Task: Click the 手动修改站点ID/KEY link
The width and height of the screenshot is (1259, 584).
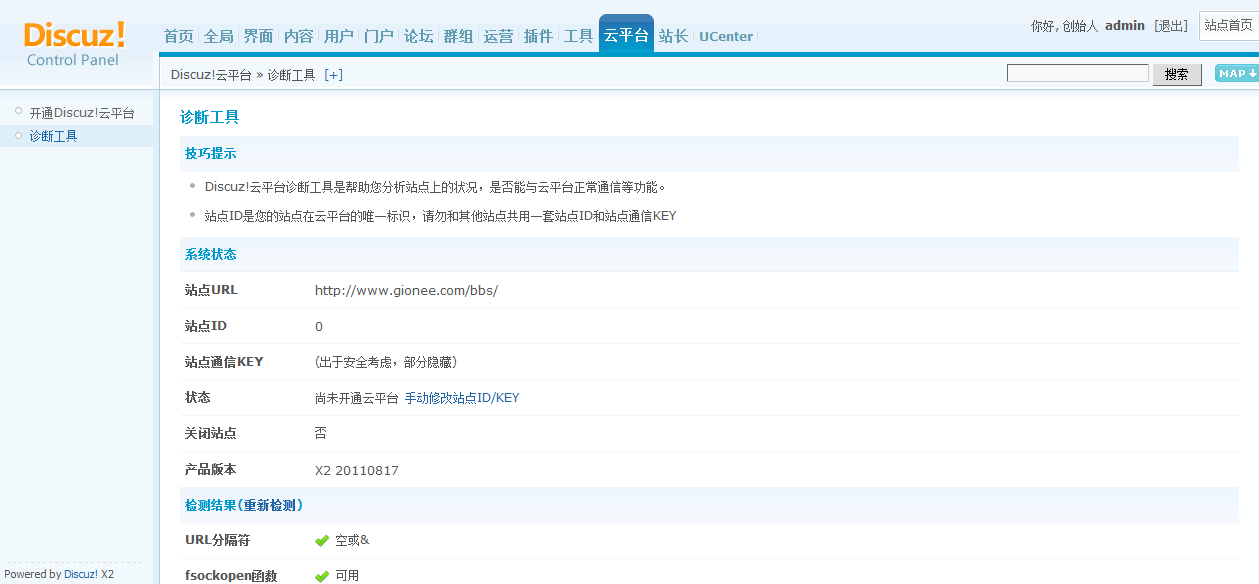Action: click(x=462, y=398)
